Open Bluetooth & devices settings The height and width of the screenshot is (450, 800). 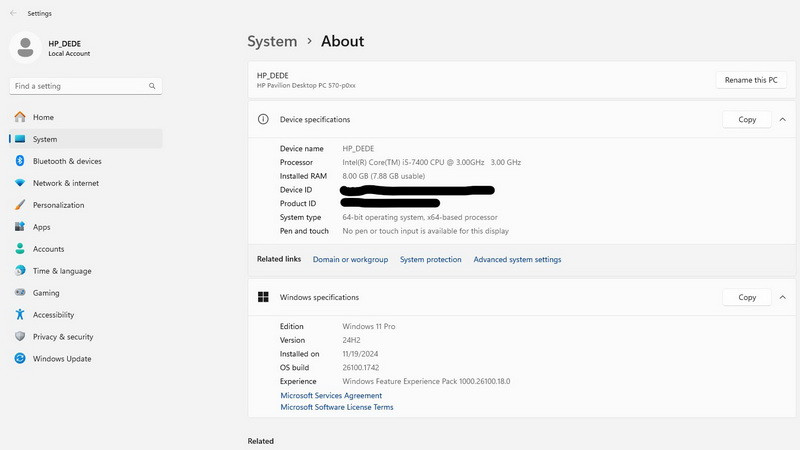pos(86,161)
